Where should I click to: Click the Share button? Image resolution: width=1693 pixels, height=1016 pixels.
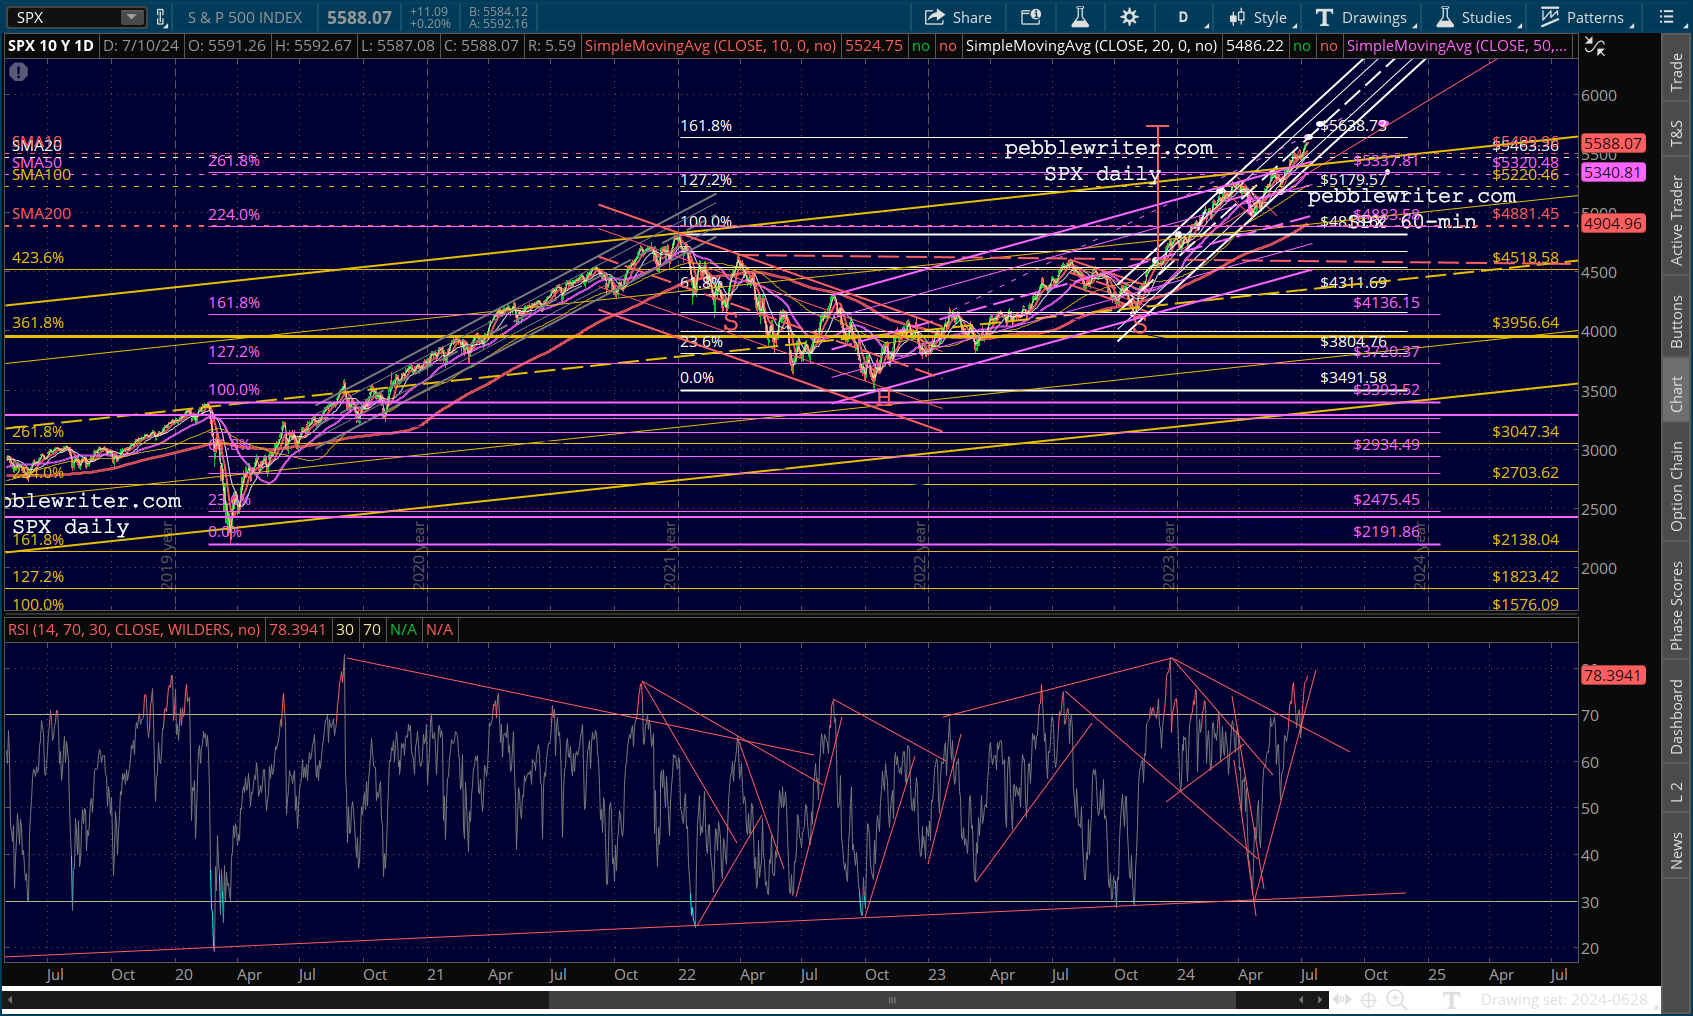pyautogui.click(x=958, y=17)
